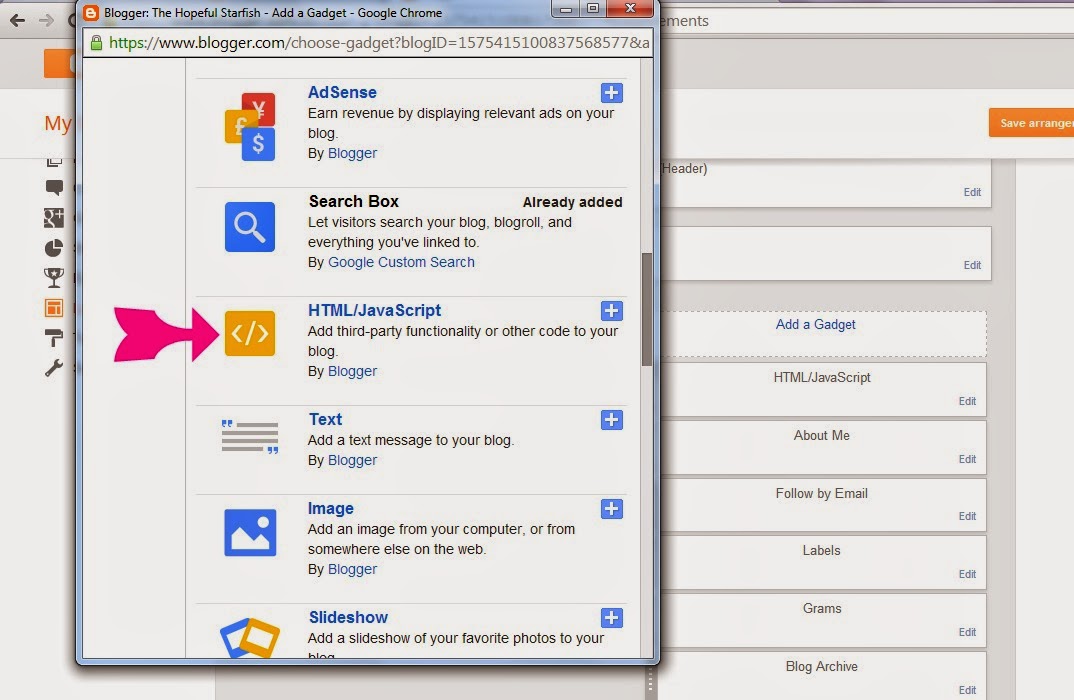Image resolution: width=1074 pixels, height=700 pixels.
Task: Select the AdSense currency icon
Action: tap(250, 127)
